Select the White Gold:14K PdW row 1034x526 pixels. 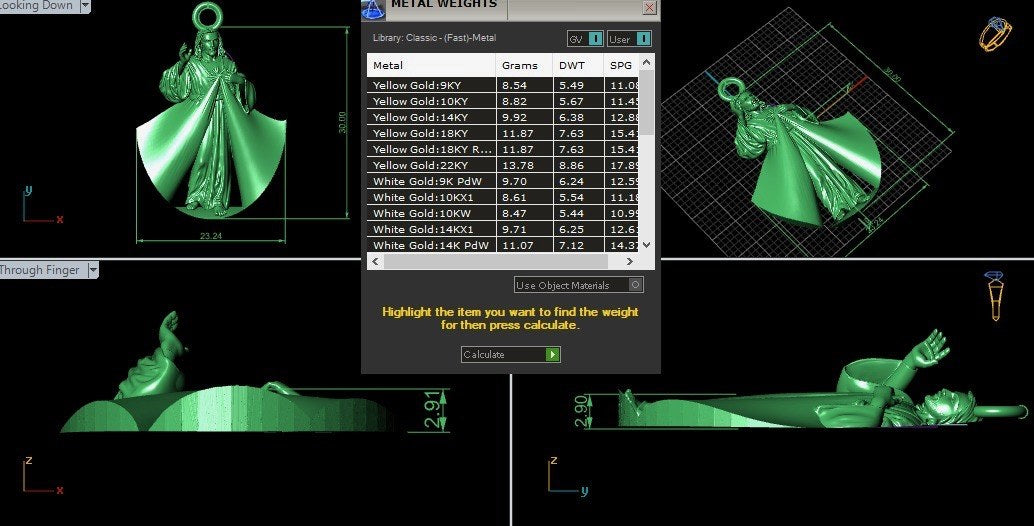click(x=502, y=245)
